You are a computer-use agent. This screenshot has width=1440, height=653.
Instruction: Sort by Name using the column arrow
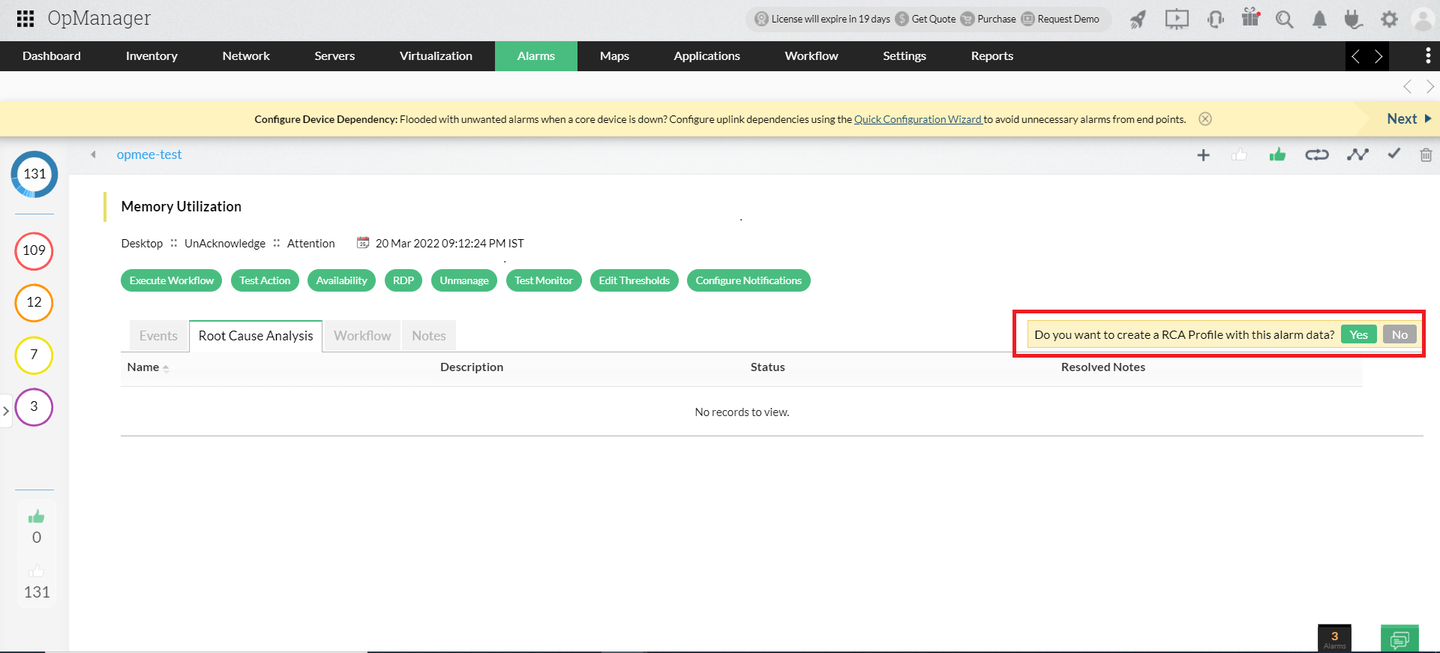[165, 367]
